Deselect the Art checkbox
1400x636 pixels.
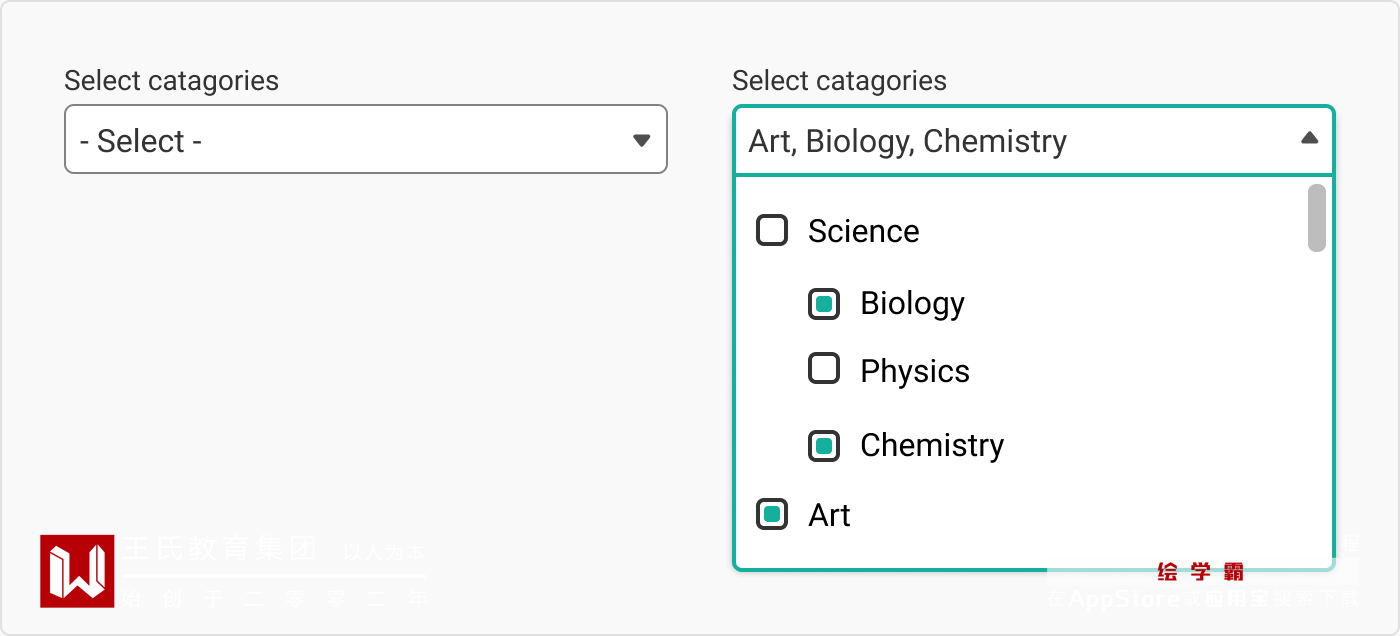(x=772, y=515)
